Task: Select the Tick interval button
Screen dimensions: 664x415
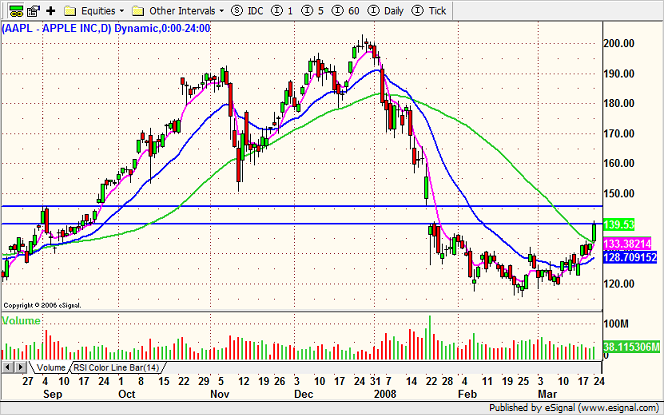Action: [429, 11]
